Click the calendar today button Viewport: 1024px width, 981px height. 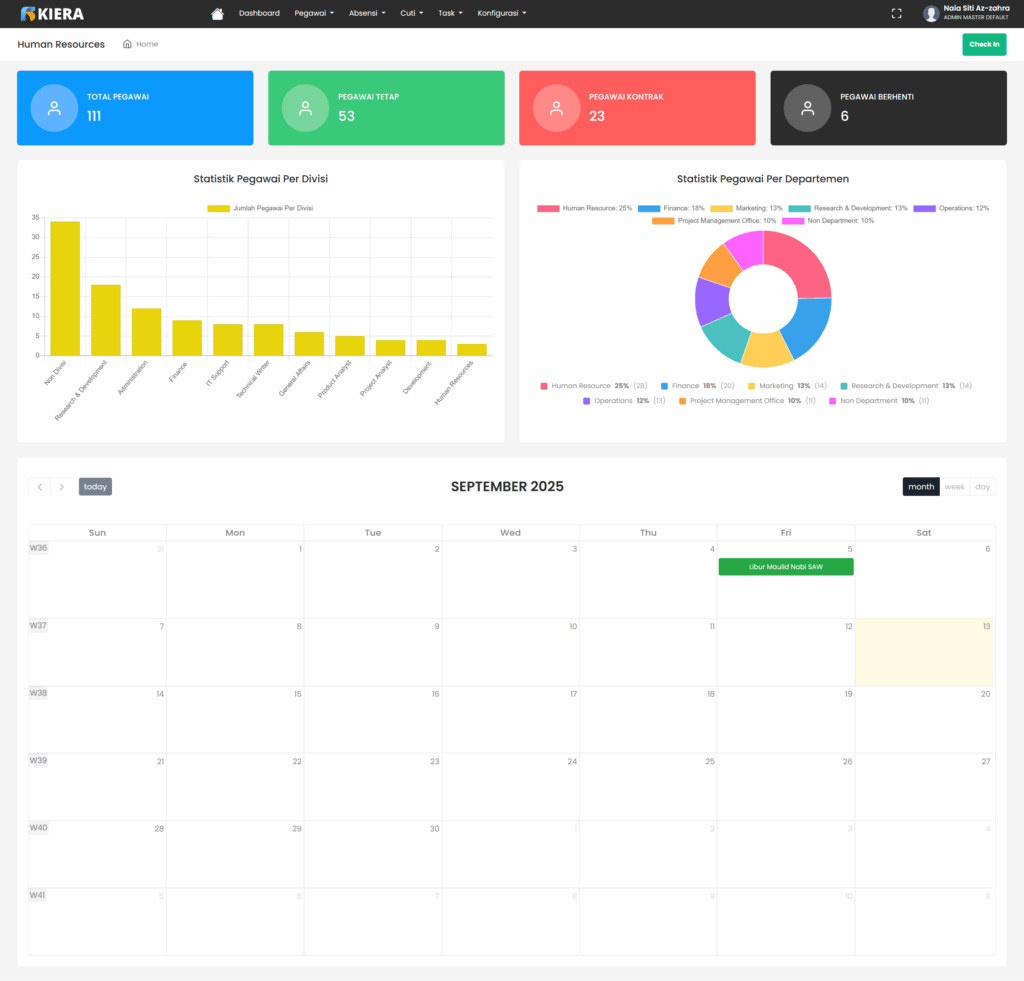(95, 487)
